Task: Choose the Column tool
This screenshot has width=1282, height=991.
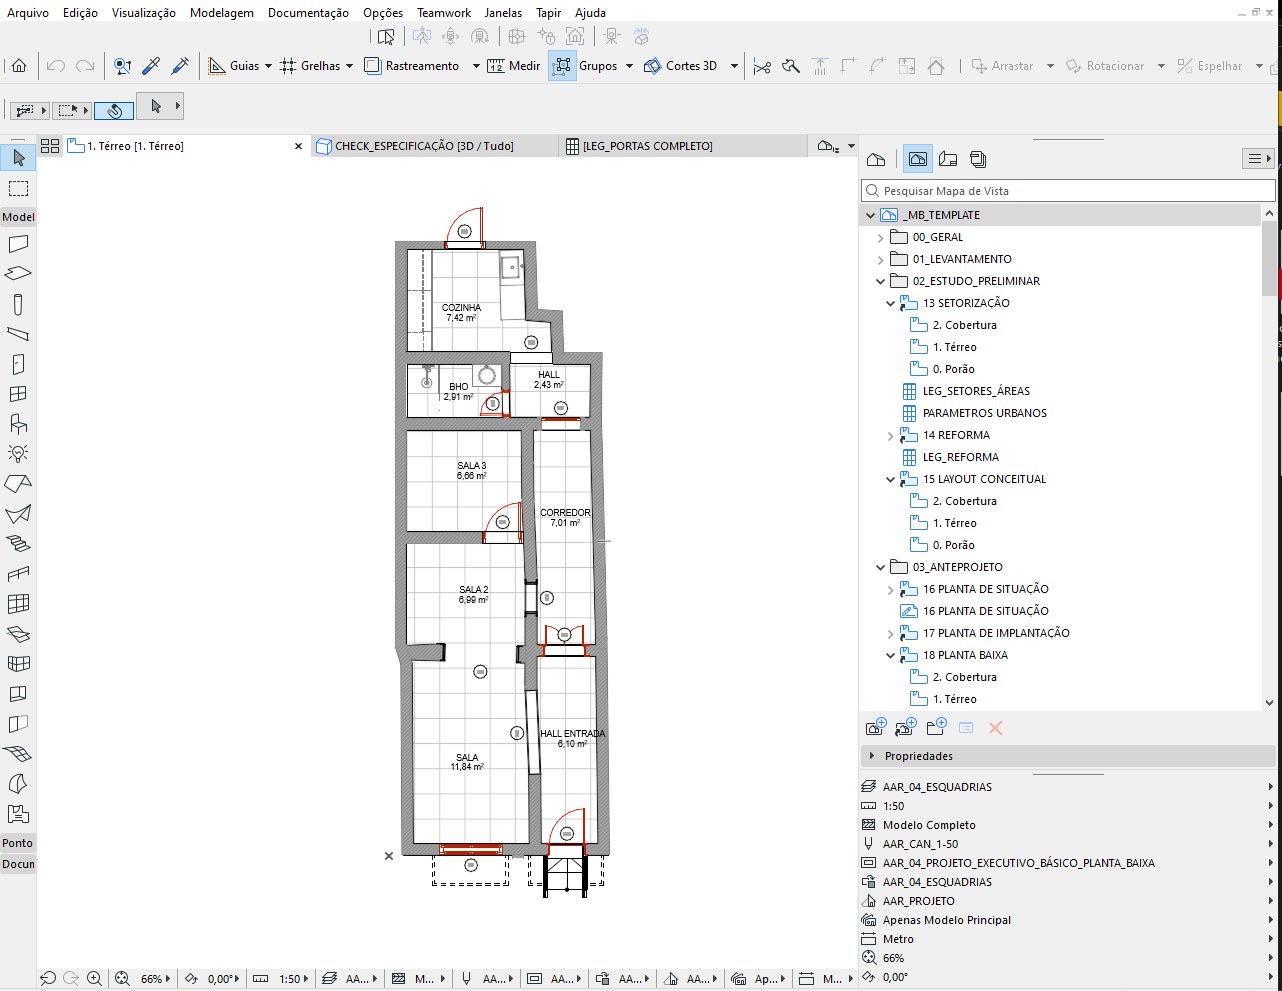Action: pyautogui.click(x=18, y=304)
